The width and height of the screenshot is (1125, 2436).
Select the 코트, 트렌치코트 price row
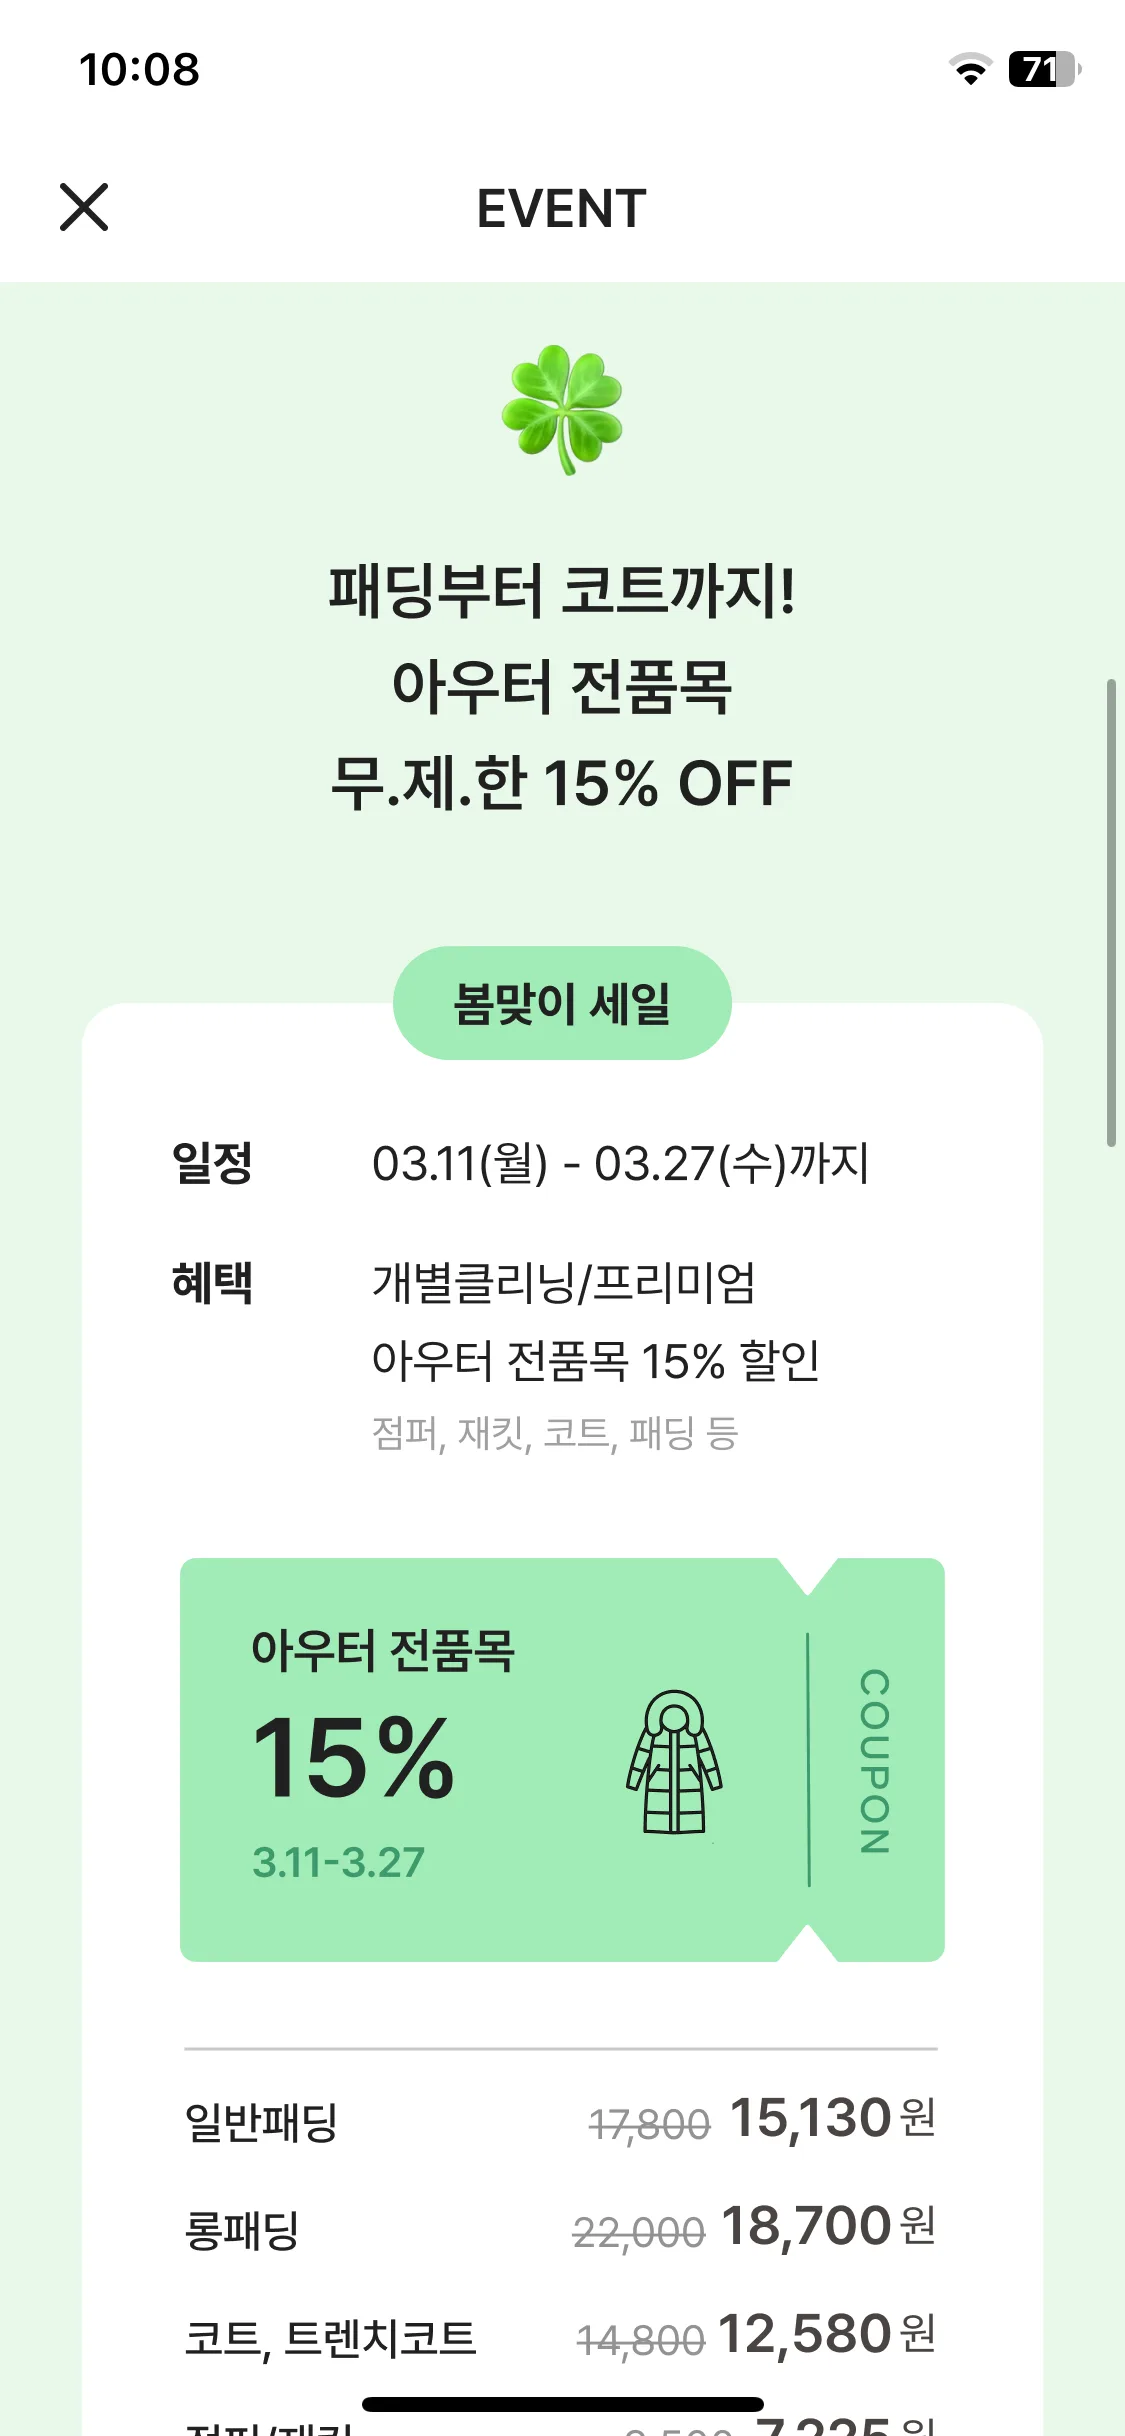(x=561, y=2337)
